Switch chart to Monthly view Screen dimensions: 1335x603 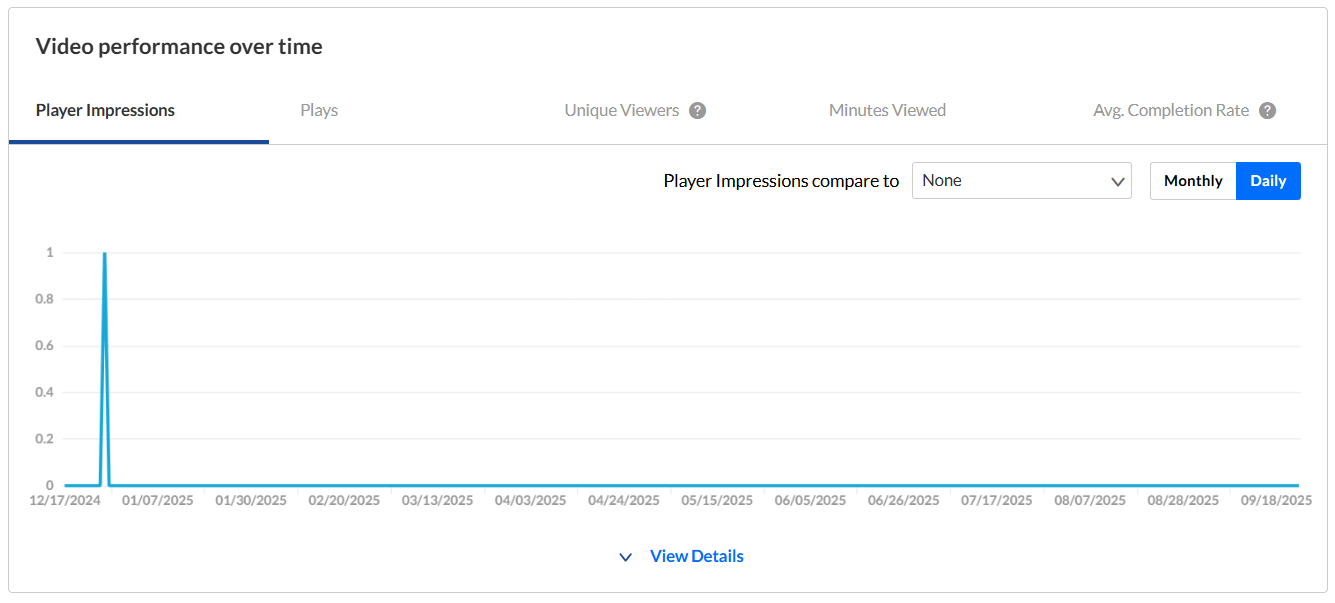point(1193,181)
